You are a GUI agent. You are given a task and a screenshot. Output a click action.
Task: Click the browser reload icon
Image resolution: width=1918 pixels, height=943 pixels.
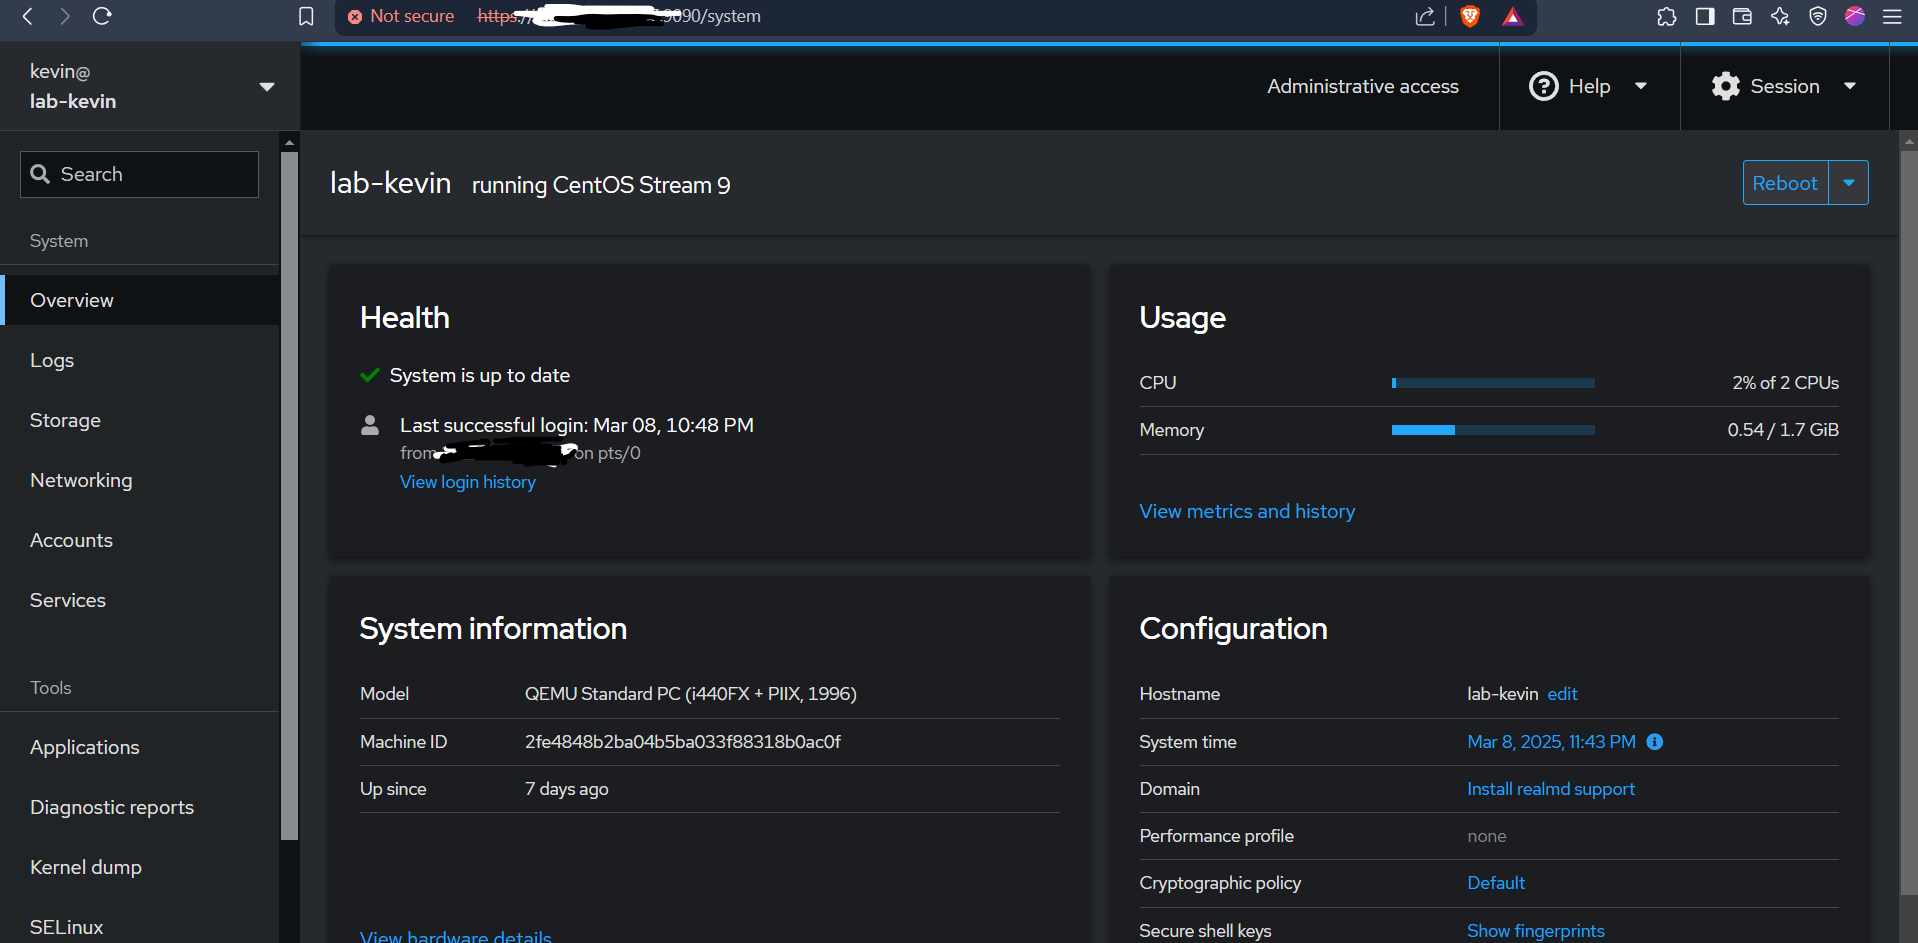coord(102,16)
